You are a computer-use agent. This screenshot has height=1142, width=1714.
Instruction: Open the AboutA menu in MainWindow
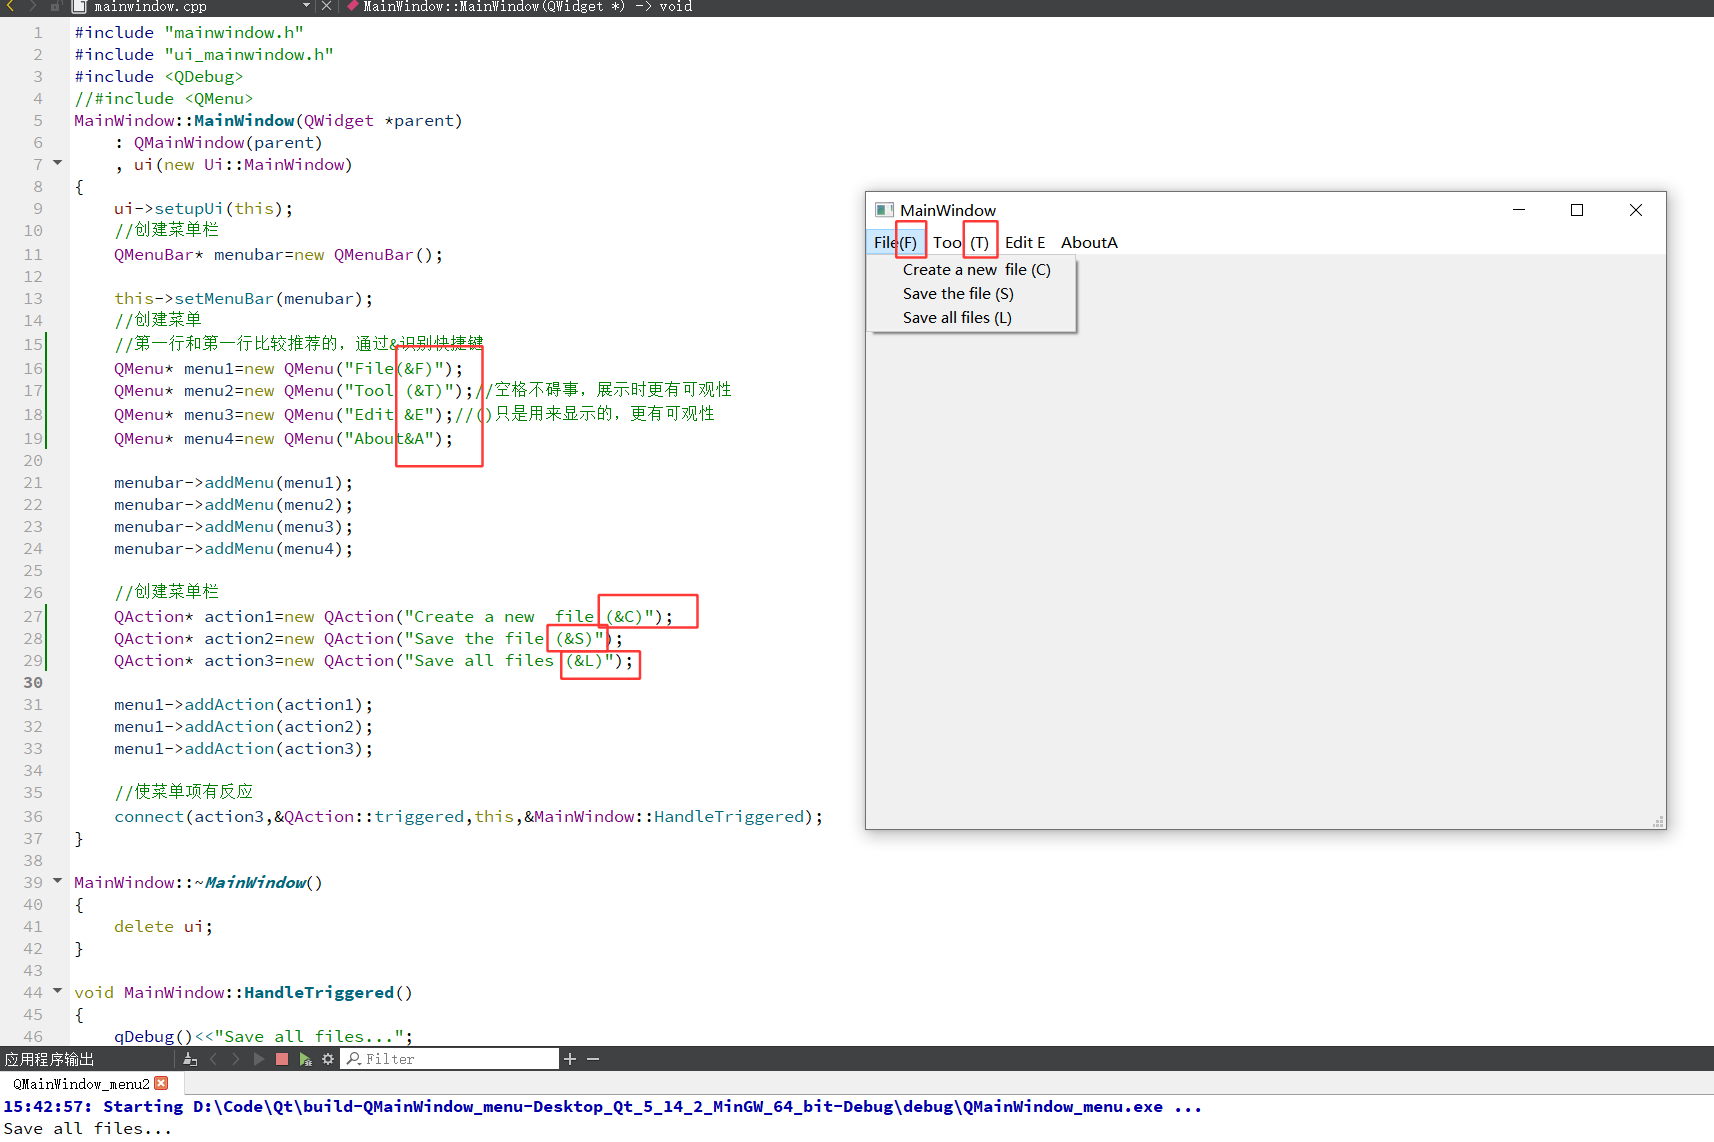pyautogui.click(x=1089, y=242)
